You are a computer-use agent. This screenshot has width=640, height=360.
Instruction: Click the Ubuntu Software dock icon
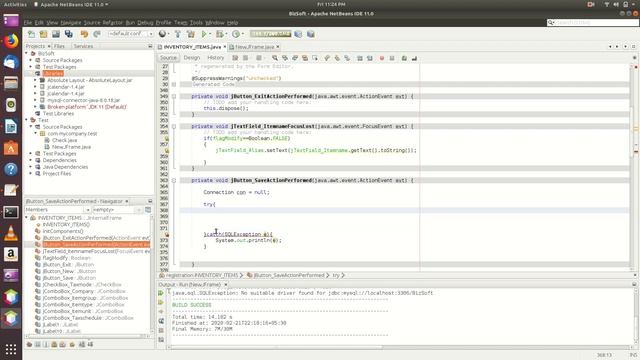(x=11, y=148)
